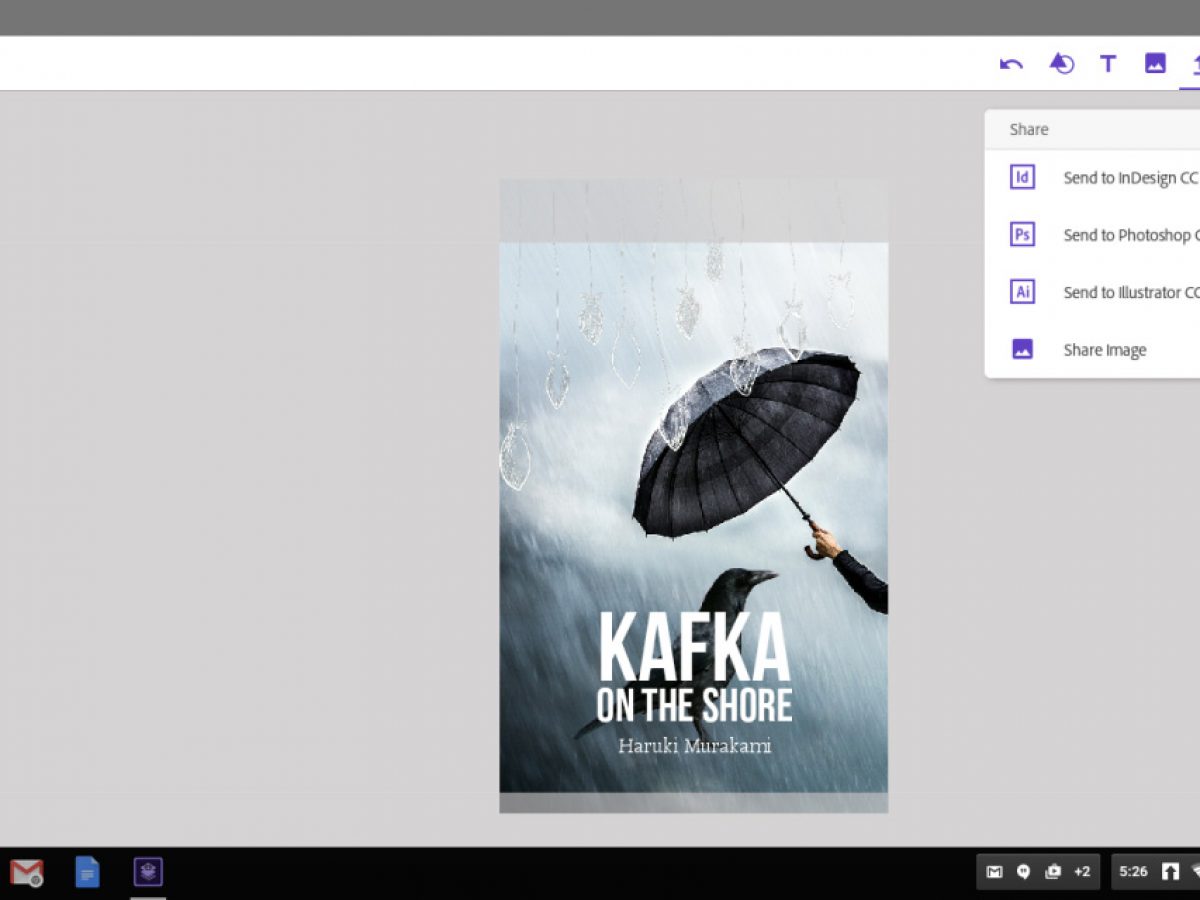Toggle the Share upload icon
The width and height of the screenshot is (1200, 900).
(1193, 64)
